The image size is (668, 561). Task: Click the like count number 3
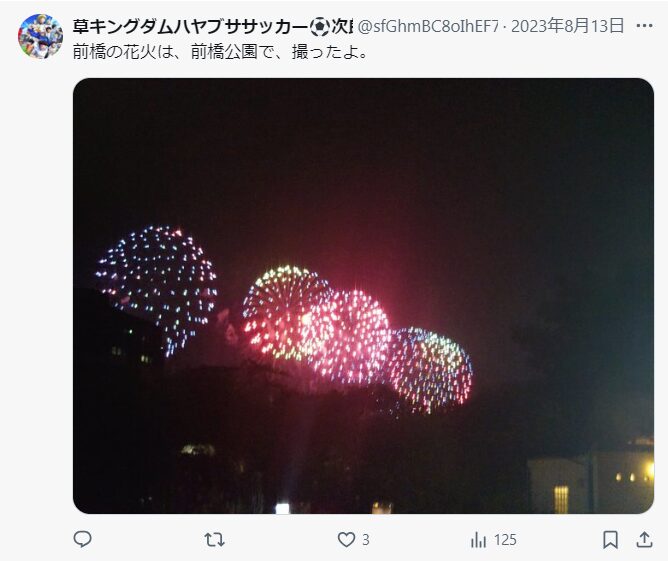(x=366, y=540)
